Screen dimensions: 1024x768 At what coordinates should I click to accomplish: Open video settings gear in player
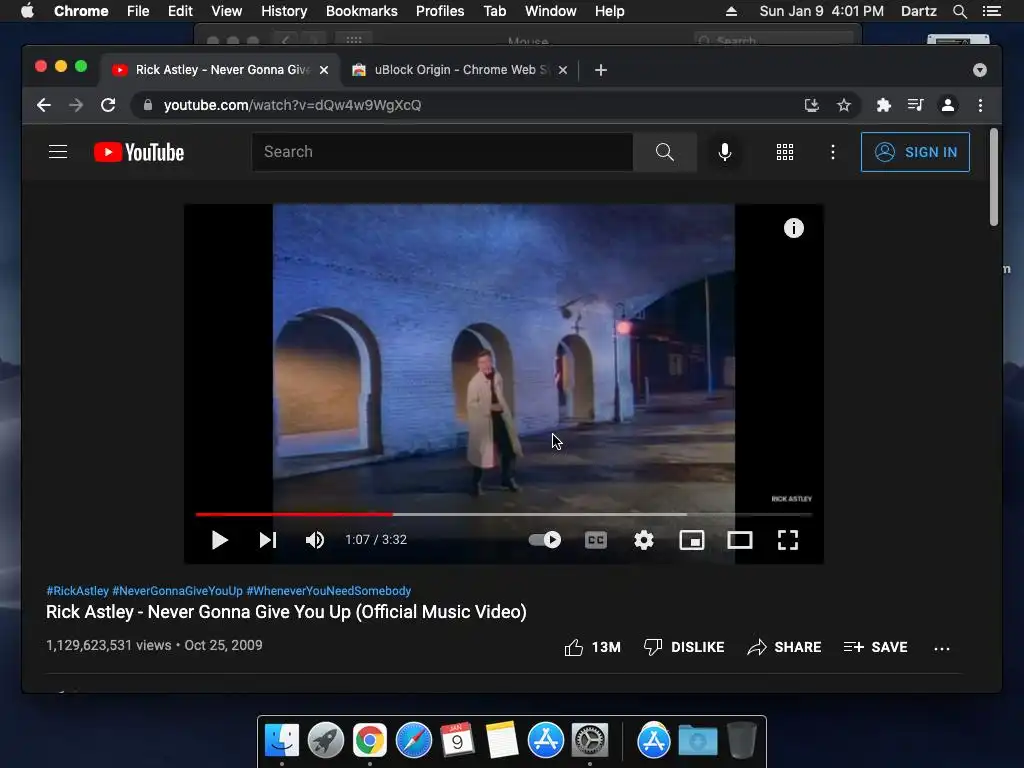(644, 540)
